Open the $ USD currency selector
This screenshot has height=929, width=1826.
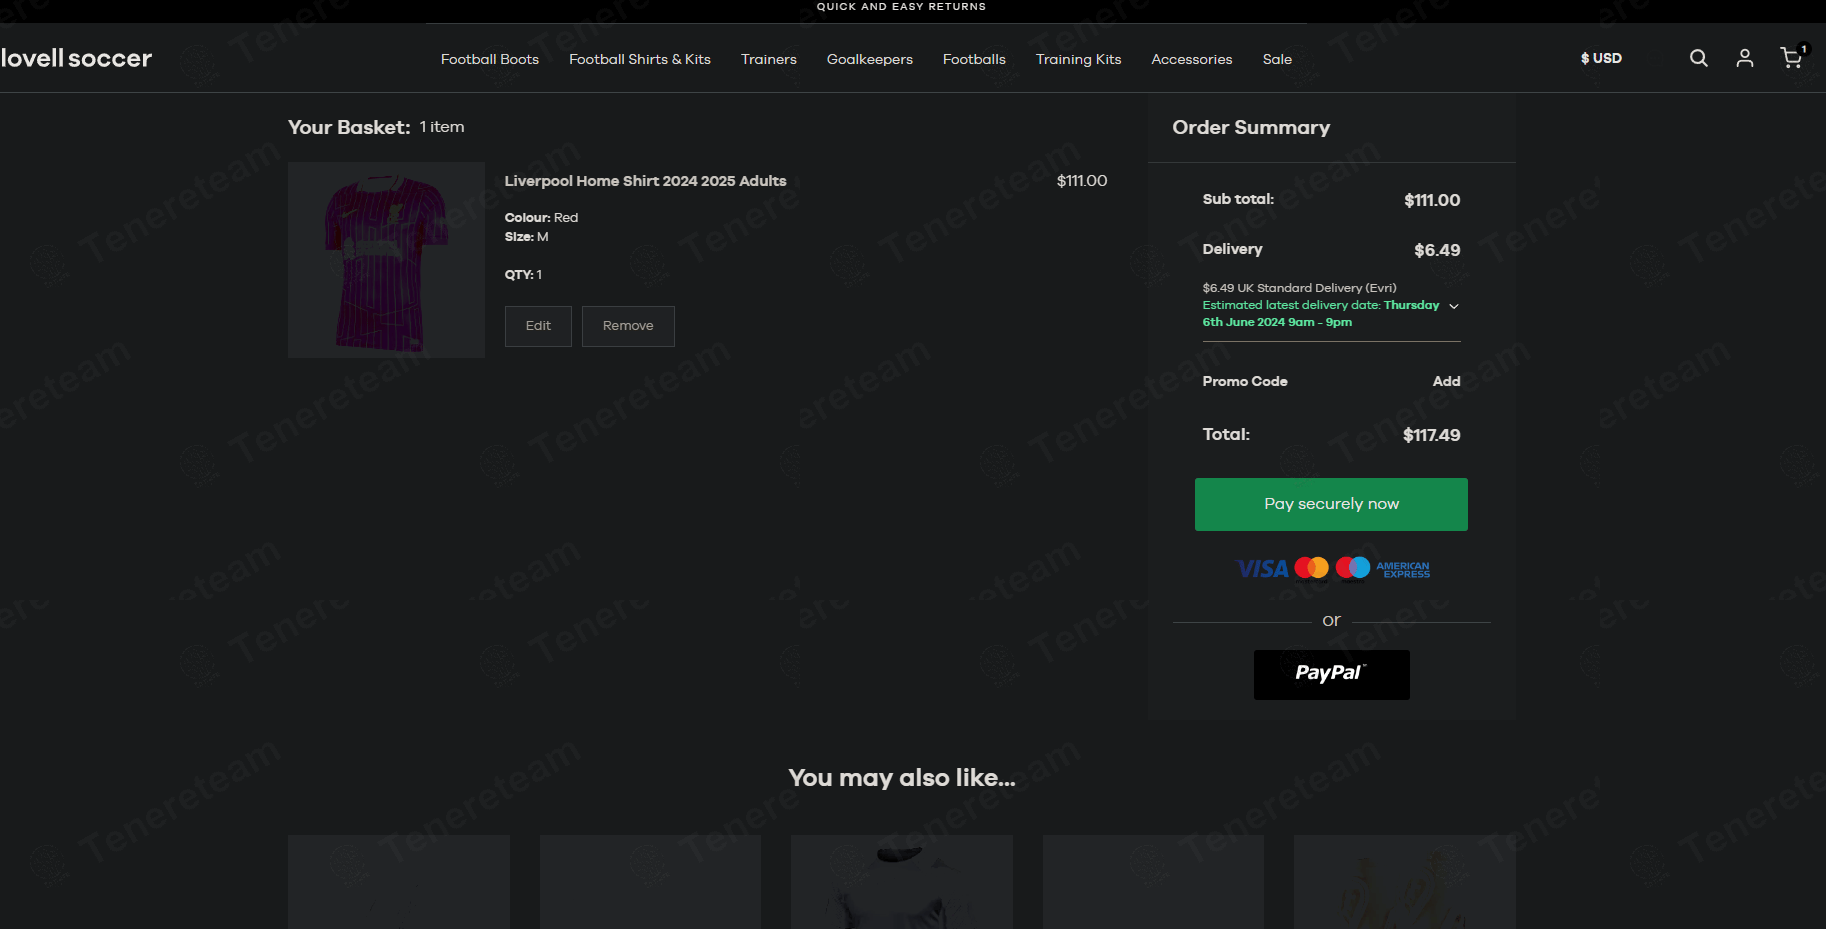point(1601,58)
